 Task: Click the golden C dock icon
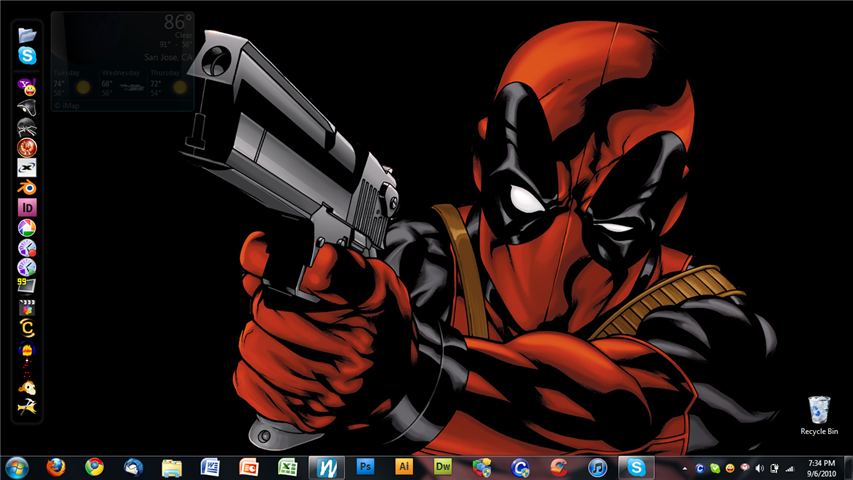pos(27,328)
